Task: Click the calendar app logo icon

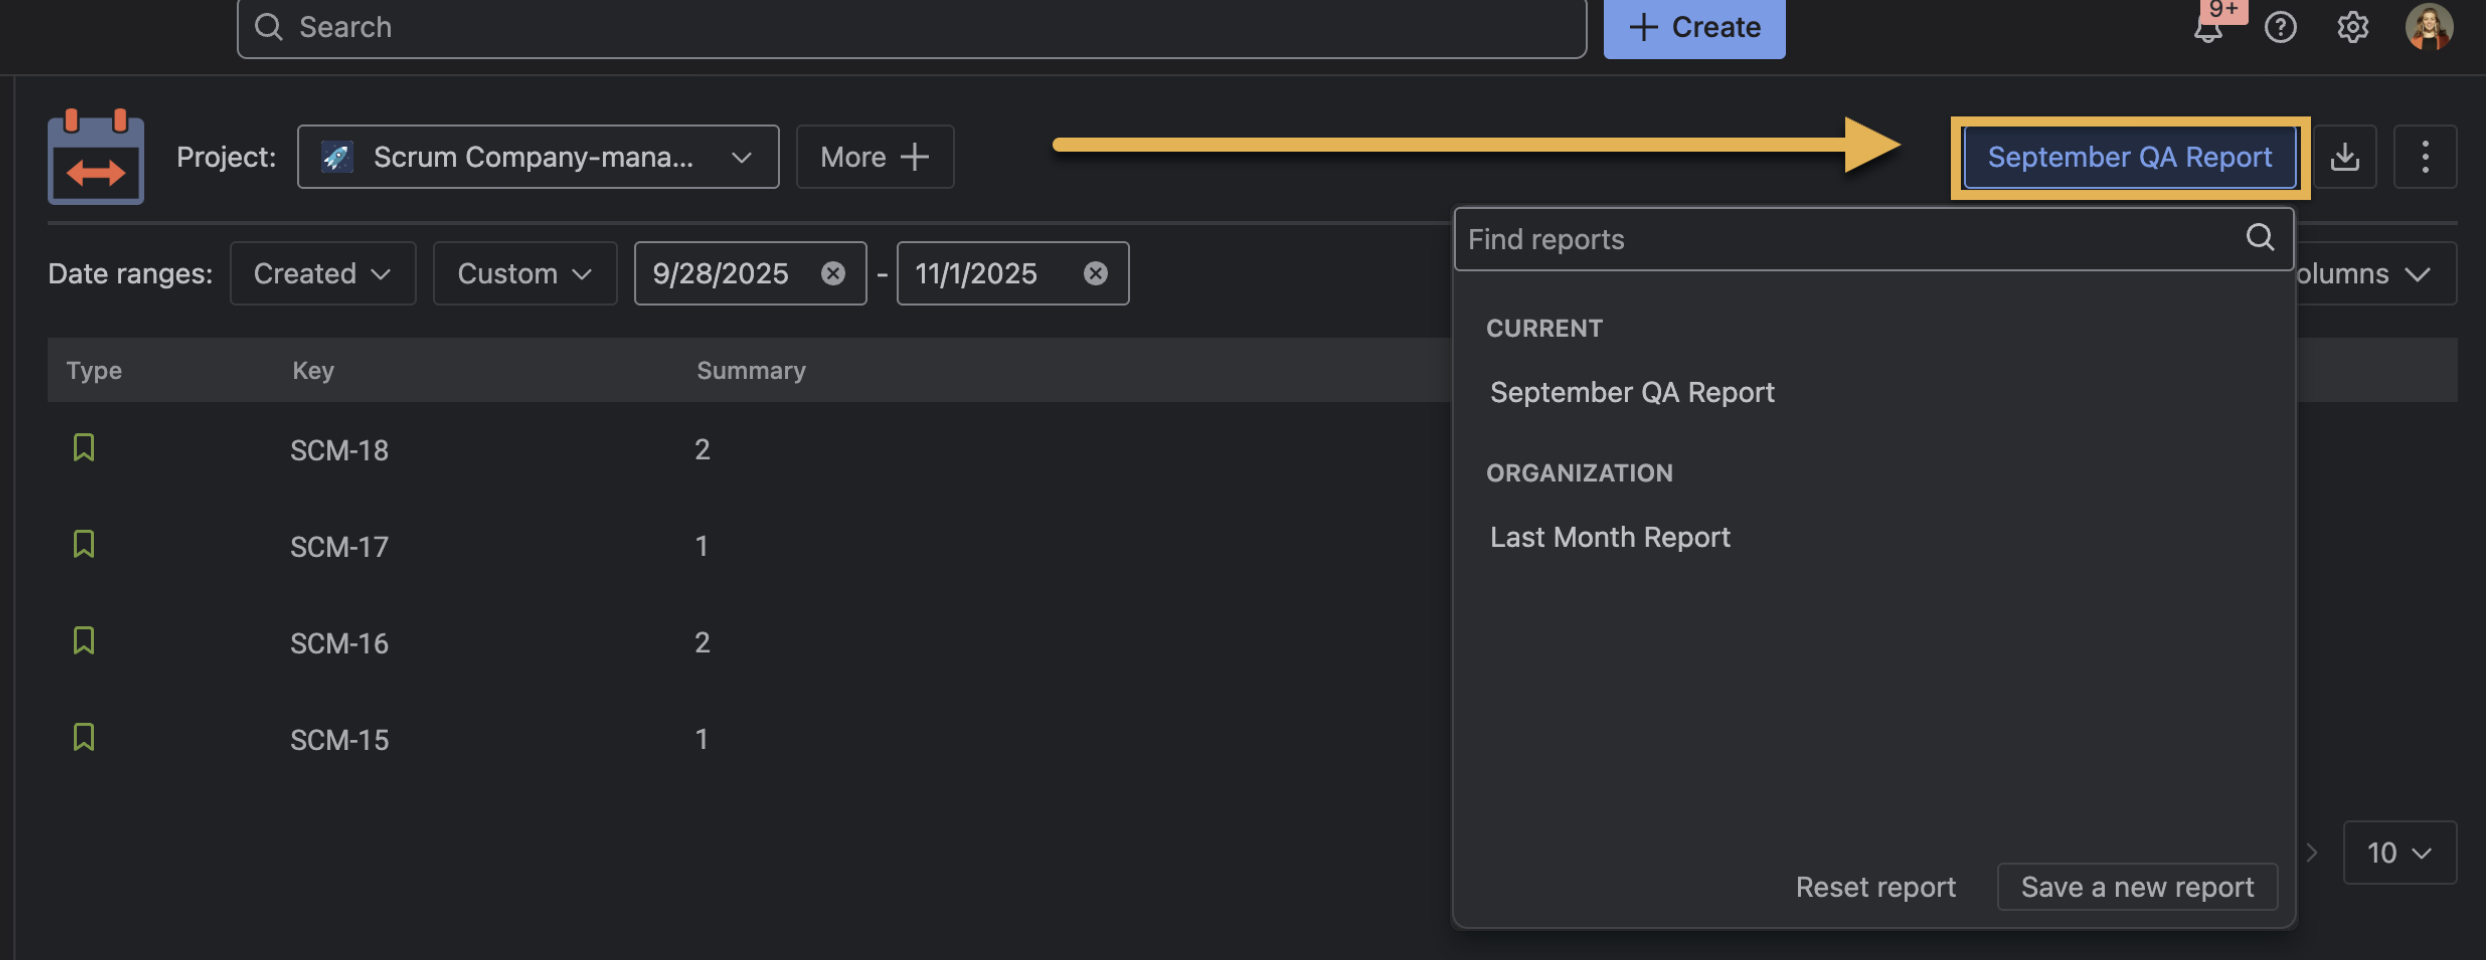Action: (96, 156)
